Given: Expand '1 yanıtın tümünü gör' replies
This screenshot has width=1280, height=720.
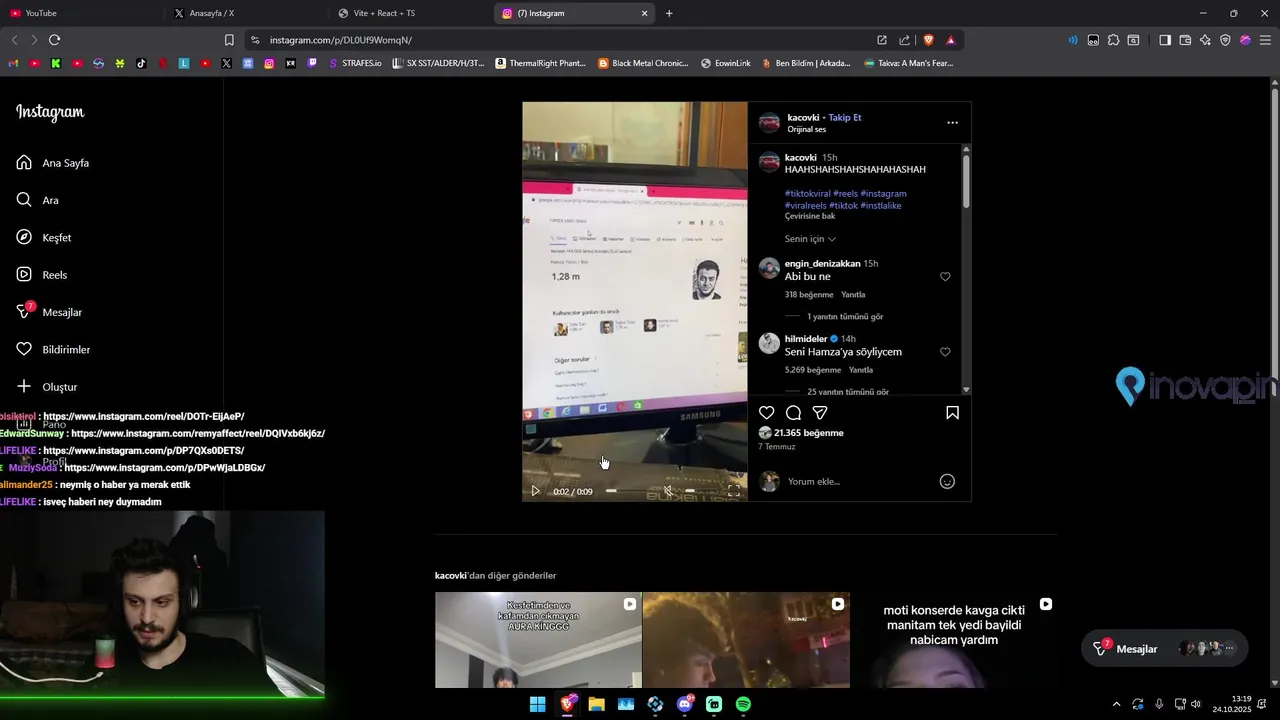Looking at the screenshot, I should point(845,317).
